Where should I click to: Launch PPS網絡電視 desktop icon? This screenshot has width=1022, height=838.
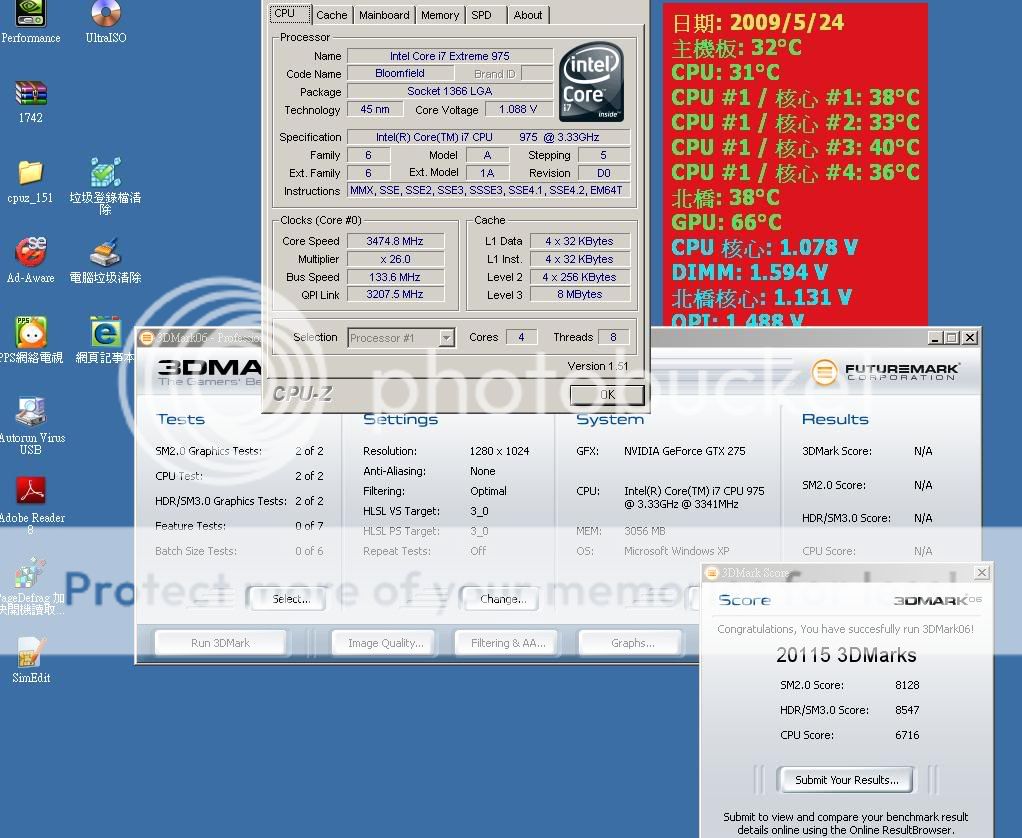[31, 340]
